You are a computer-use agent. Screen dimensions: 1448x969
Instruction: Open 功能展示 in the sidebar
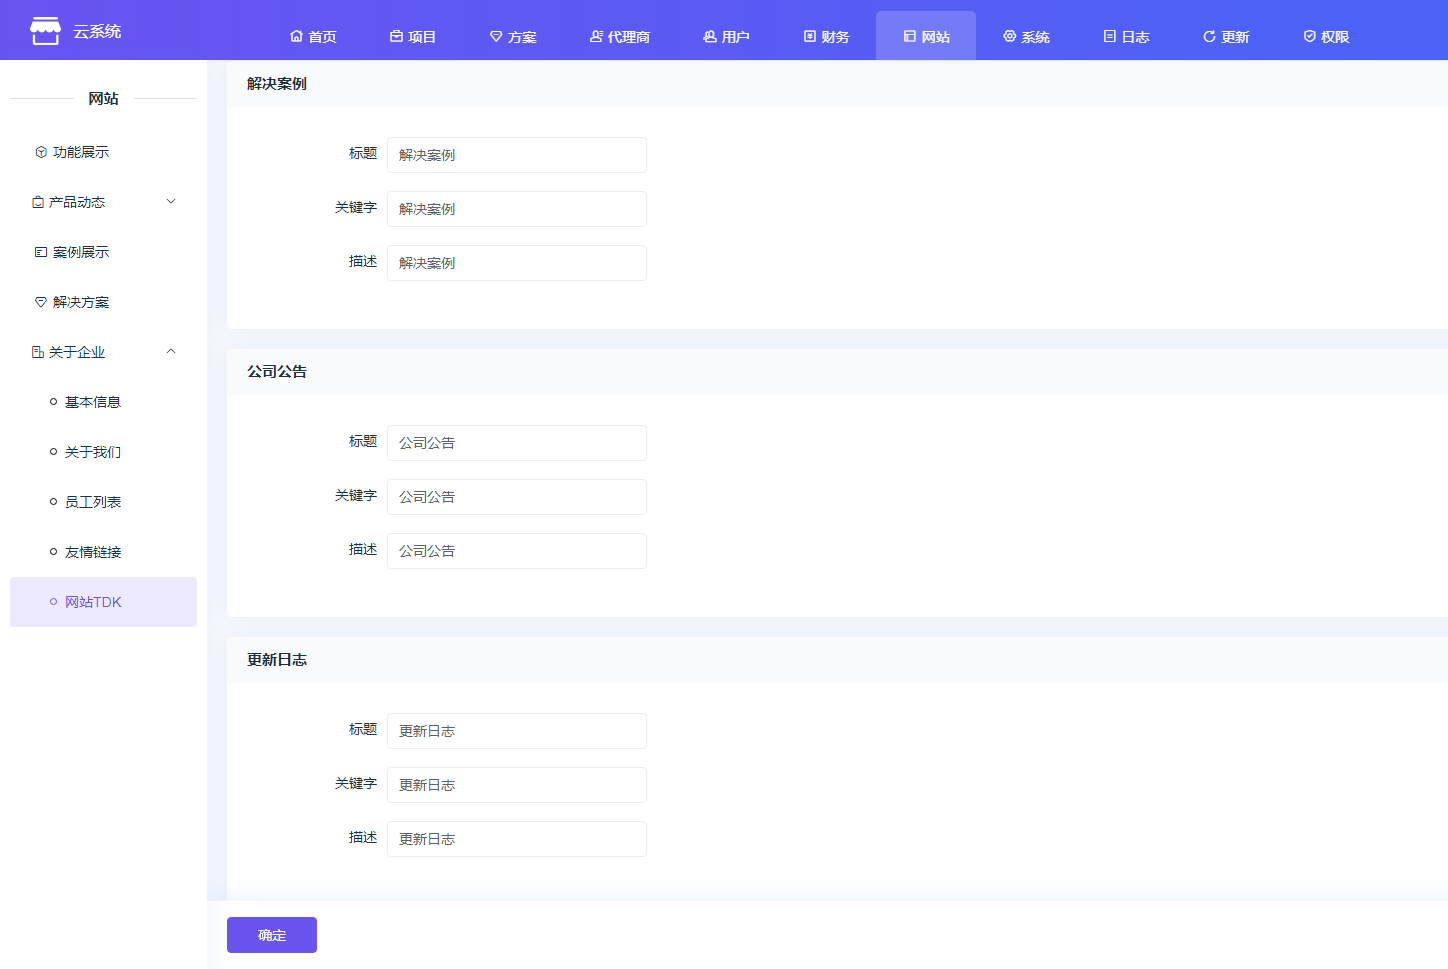pos(103,152)
